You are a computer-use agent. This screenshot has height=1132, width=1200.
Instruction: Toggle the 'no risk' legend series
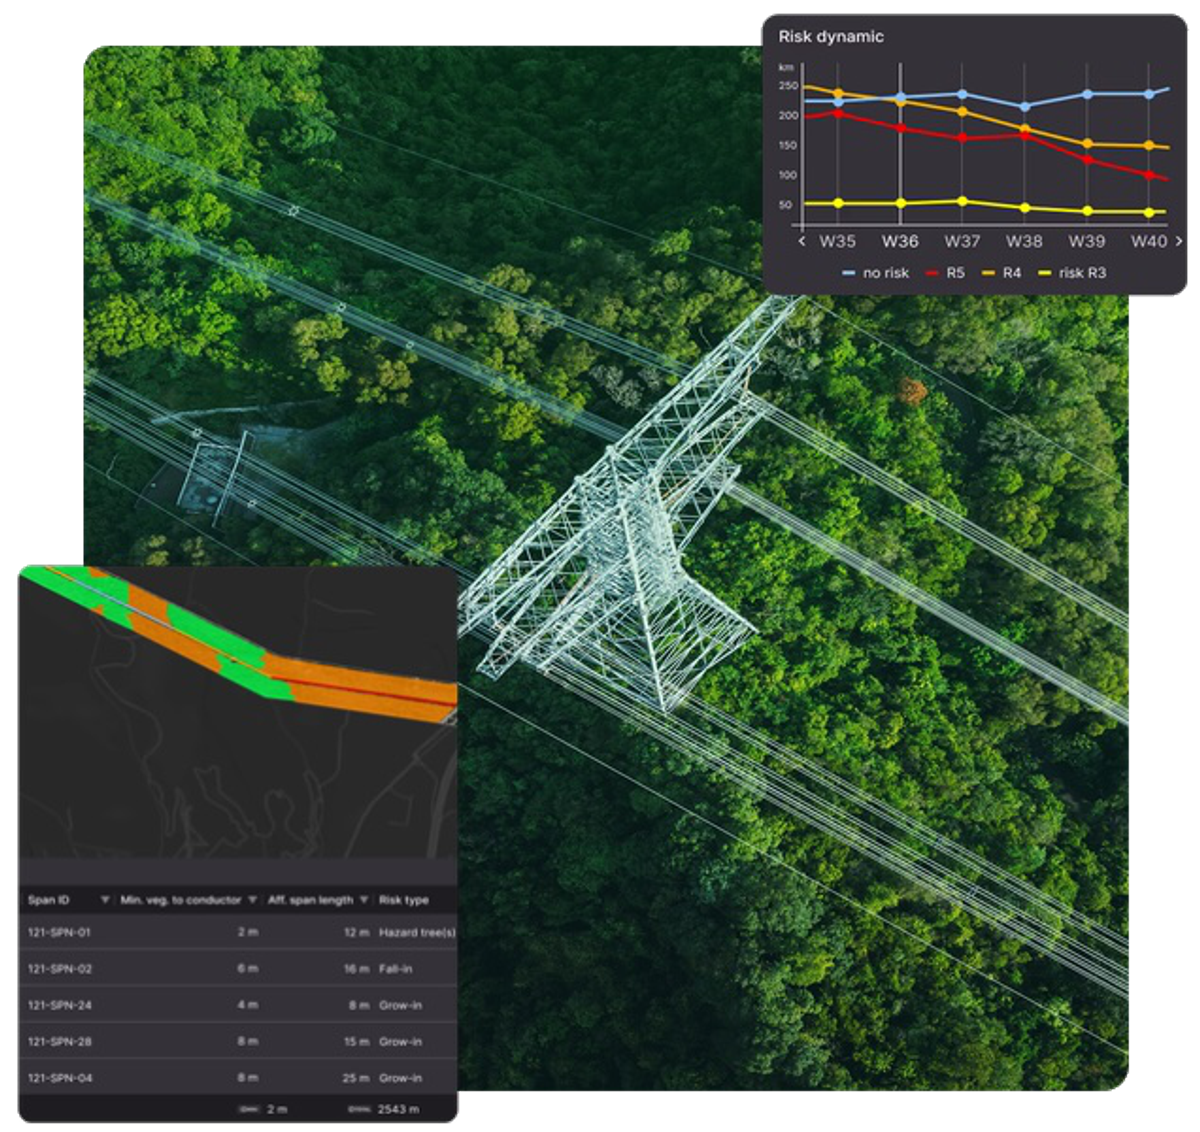875,272
